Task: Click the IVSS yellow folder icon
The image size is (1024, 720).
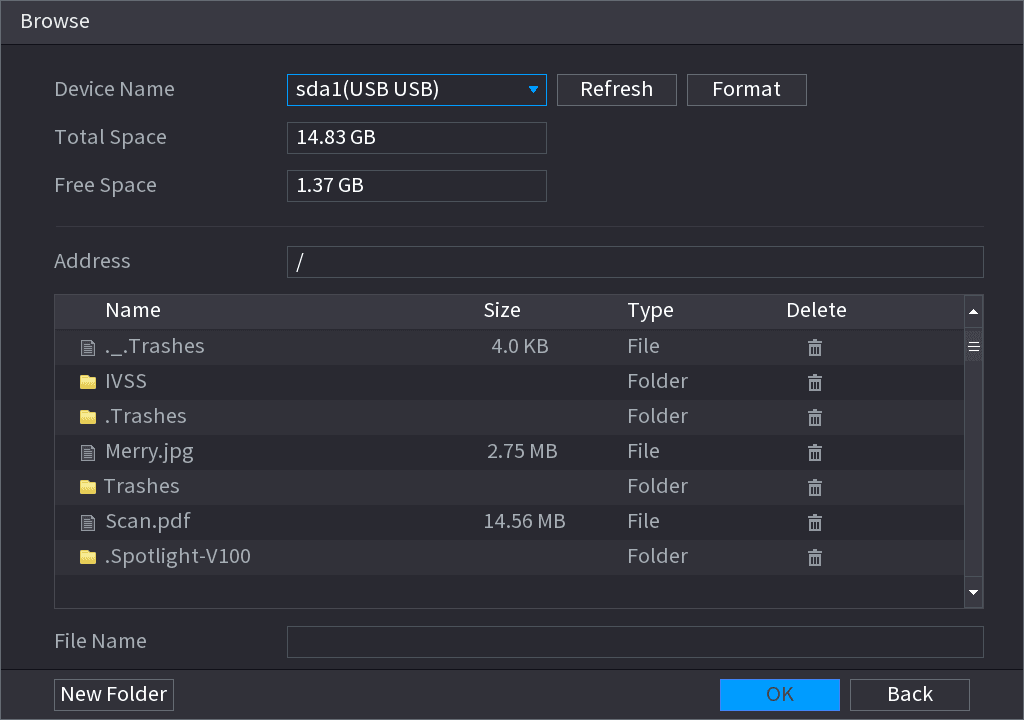Action: click(x=88, y=382)
